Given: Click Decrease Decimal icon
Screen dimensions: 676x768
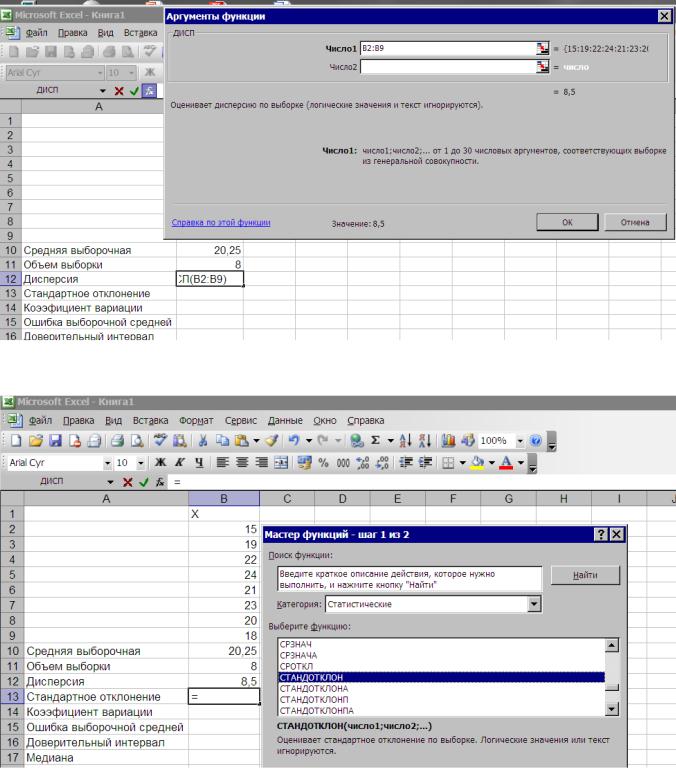Looking at the screenshot, I should pos(382,462).
